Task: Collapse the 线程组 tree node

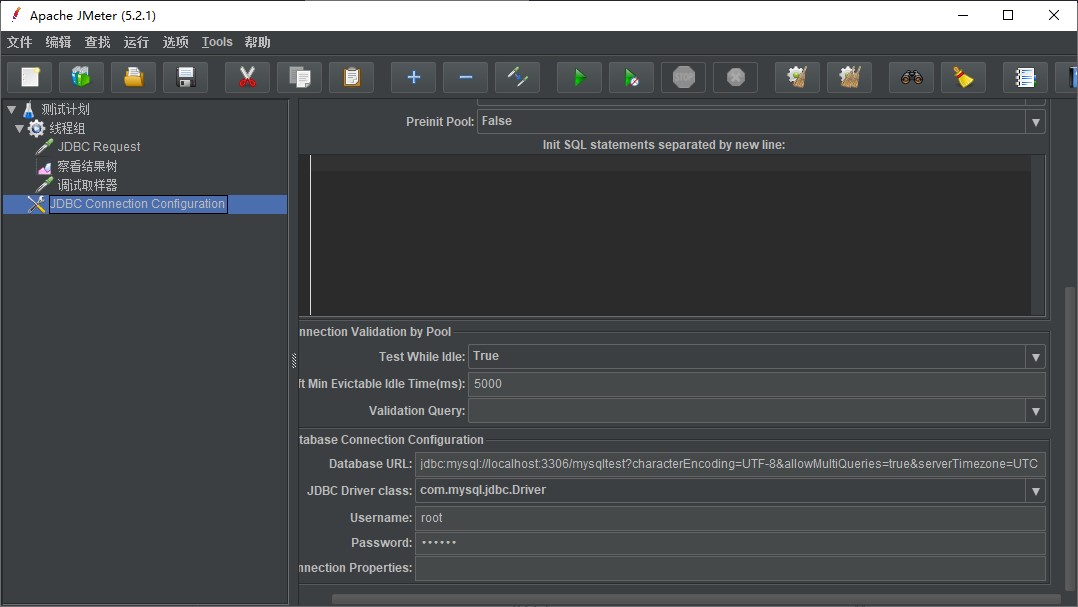Action: click(20, 129)
